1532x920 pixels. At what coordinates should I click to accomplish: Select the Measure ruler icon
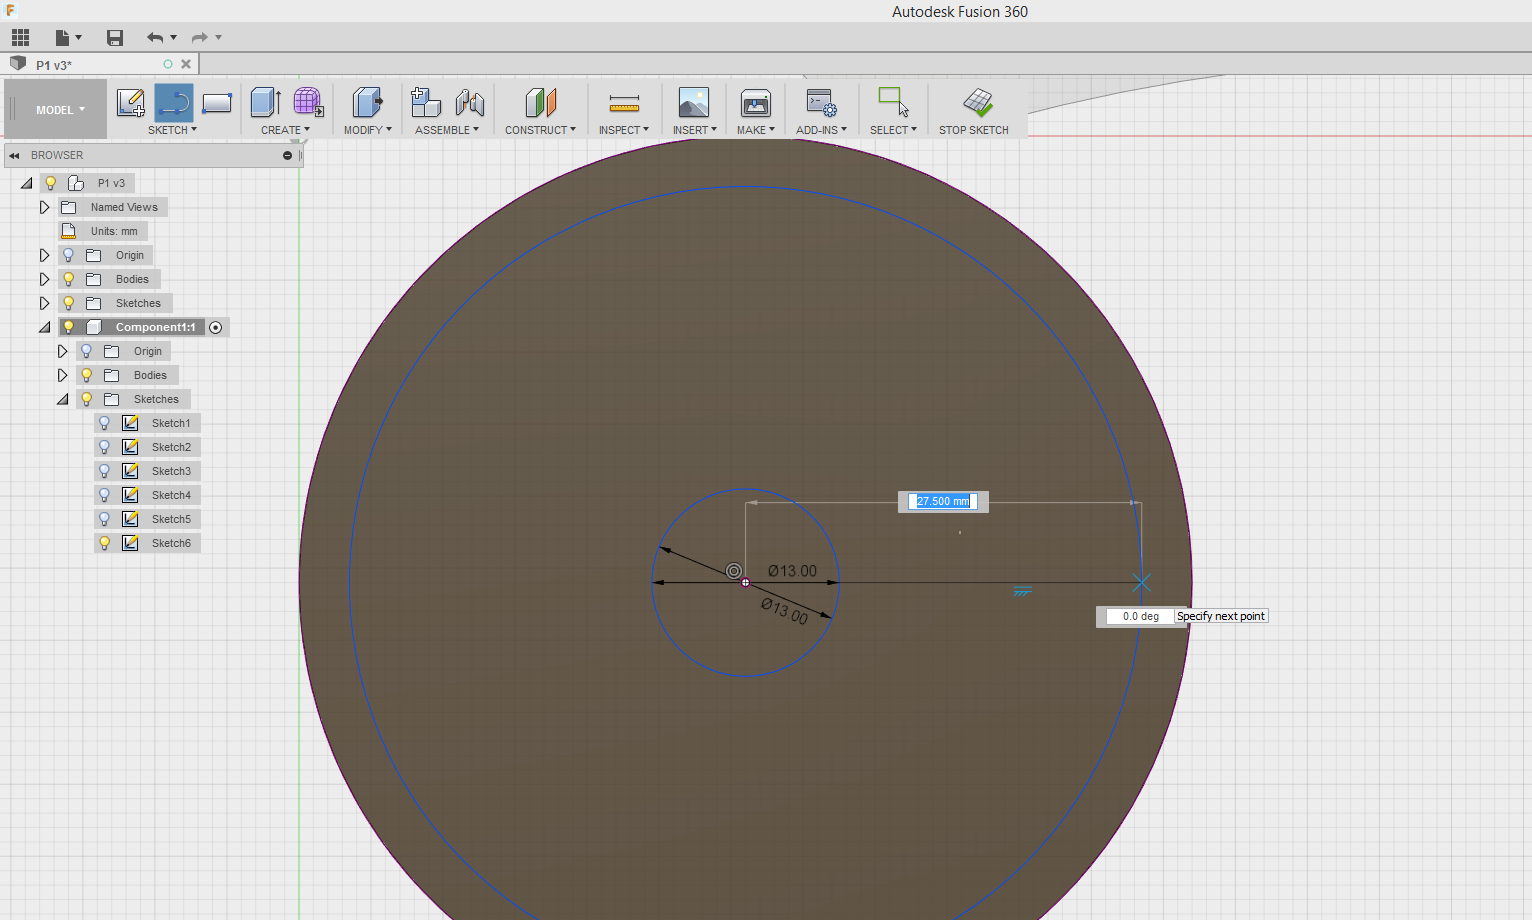(x=624, y=102)
